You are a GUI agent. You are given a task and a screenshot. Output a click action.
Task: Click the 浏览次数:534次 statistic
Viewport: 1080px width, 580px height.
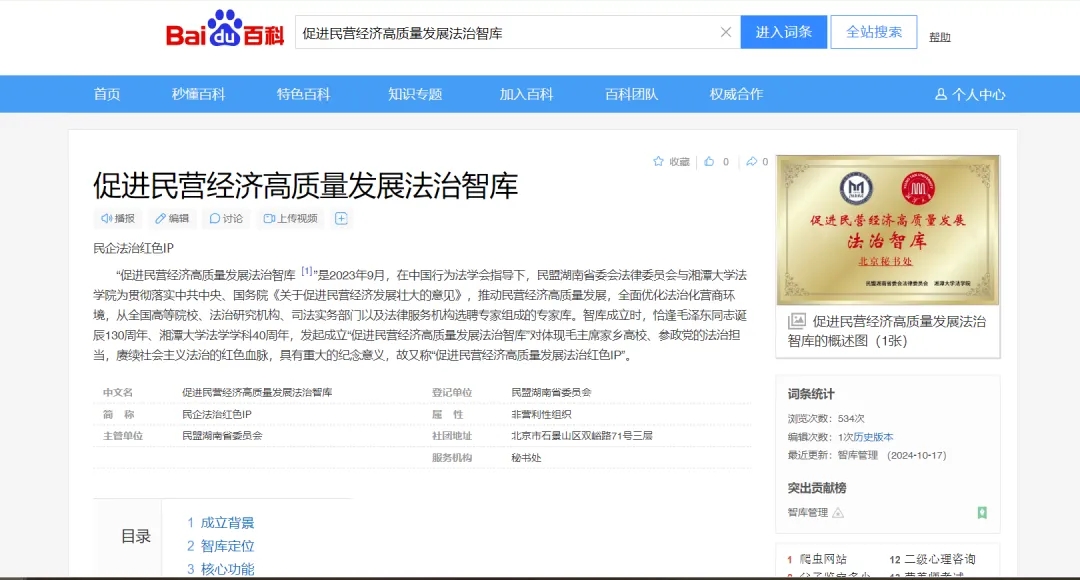[x=826, y=418]
